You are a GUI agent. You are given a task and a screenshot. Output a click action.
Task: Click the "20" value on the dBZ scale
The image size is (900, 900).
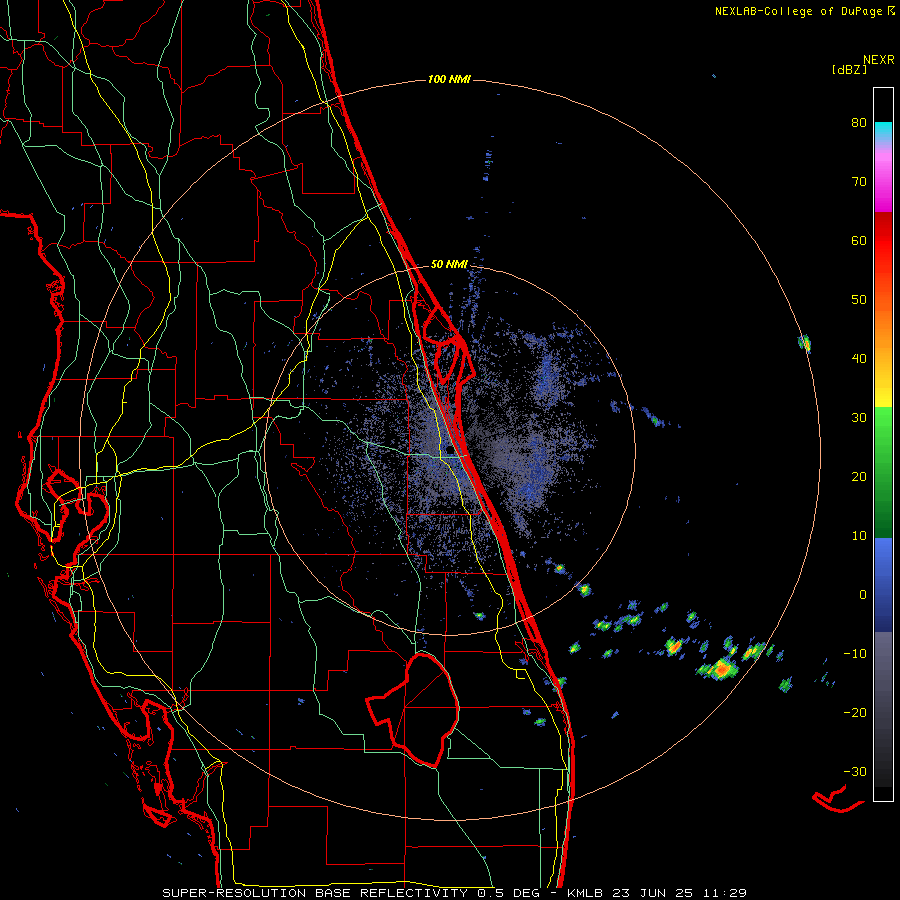pyautogui.click(x=859, y=476)
